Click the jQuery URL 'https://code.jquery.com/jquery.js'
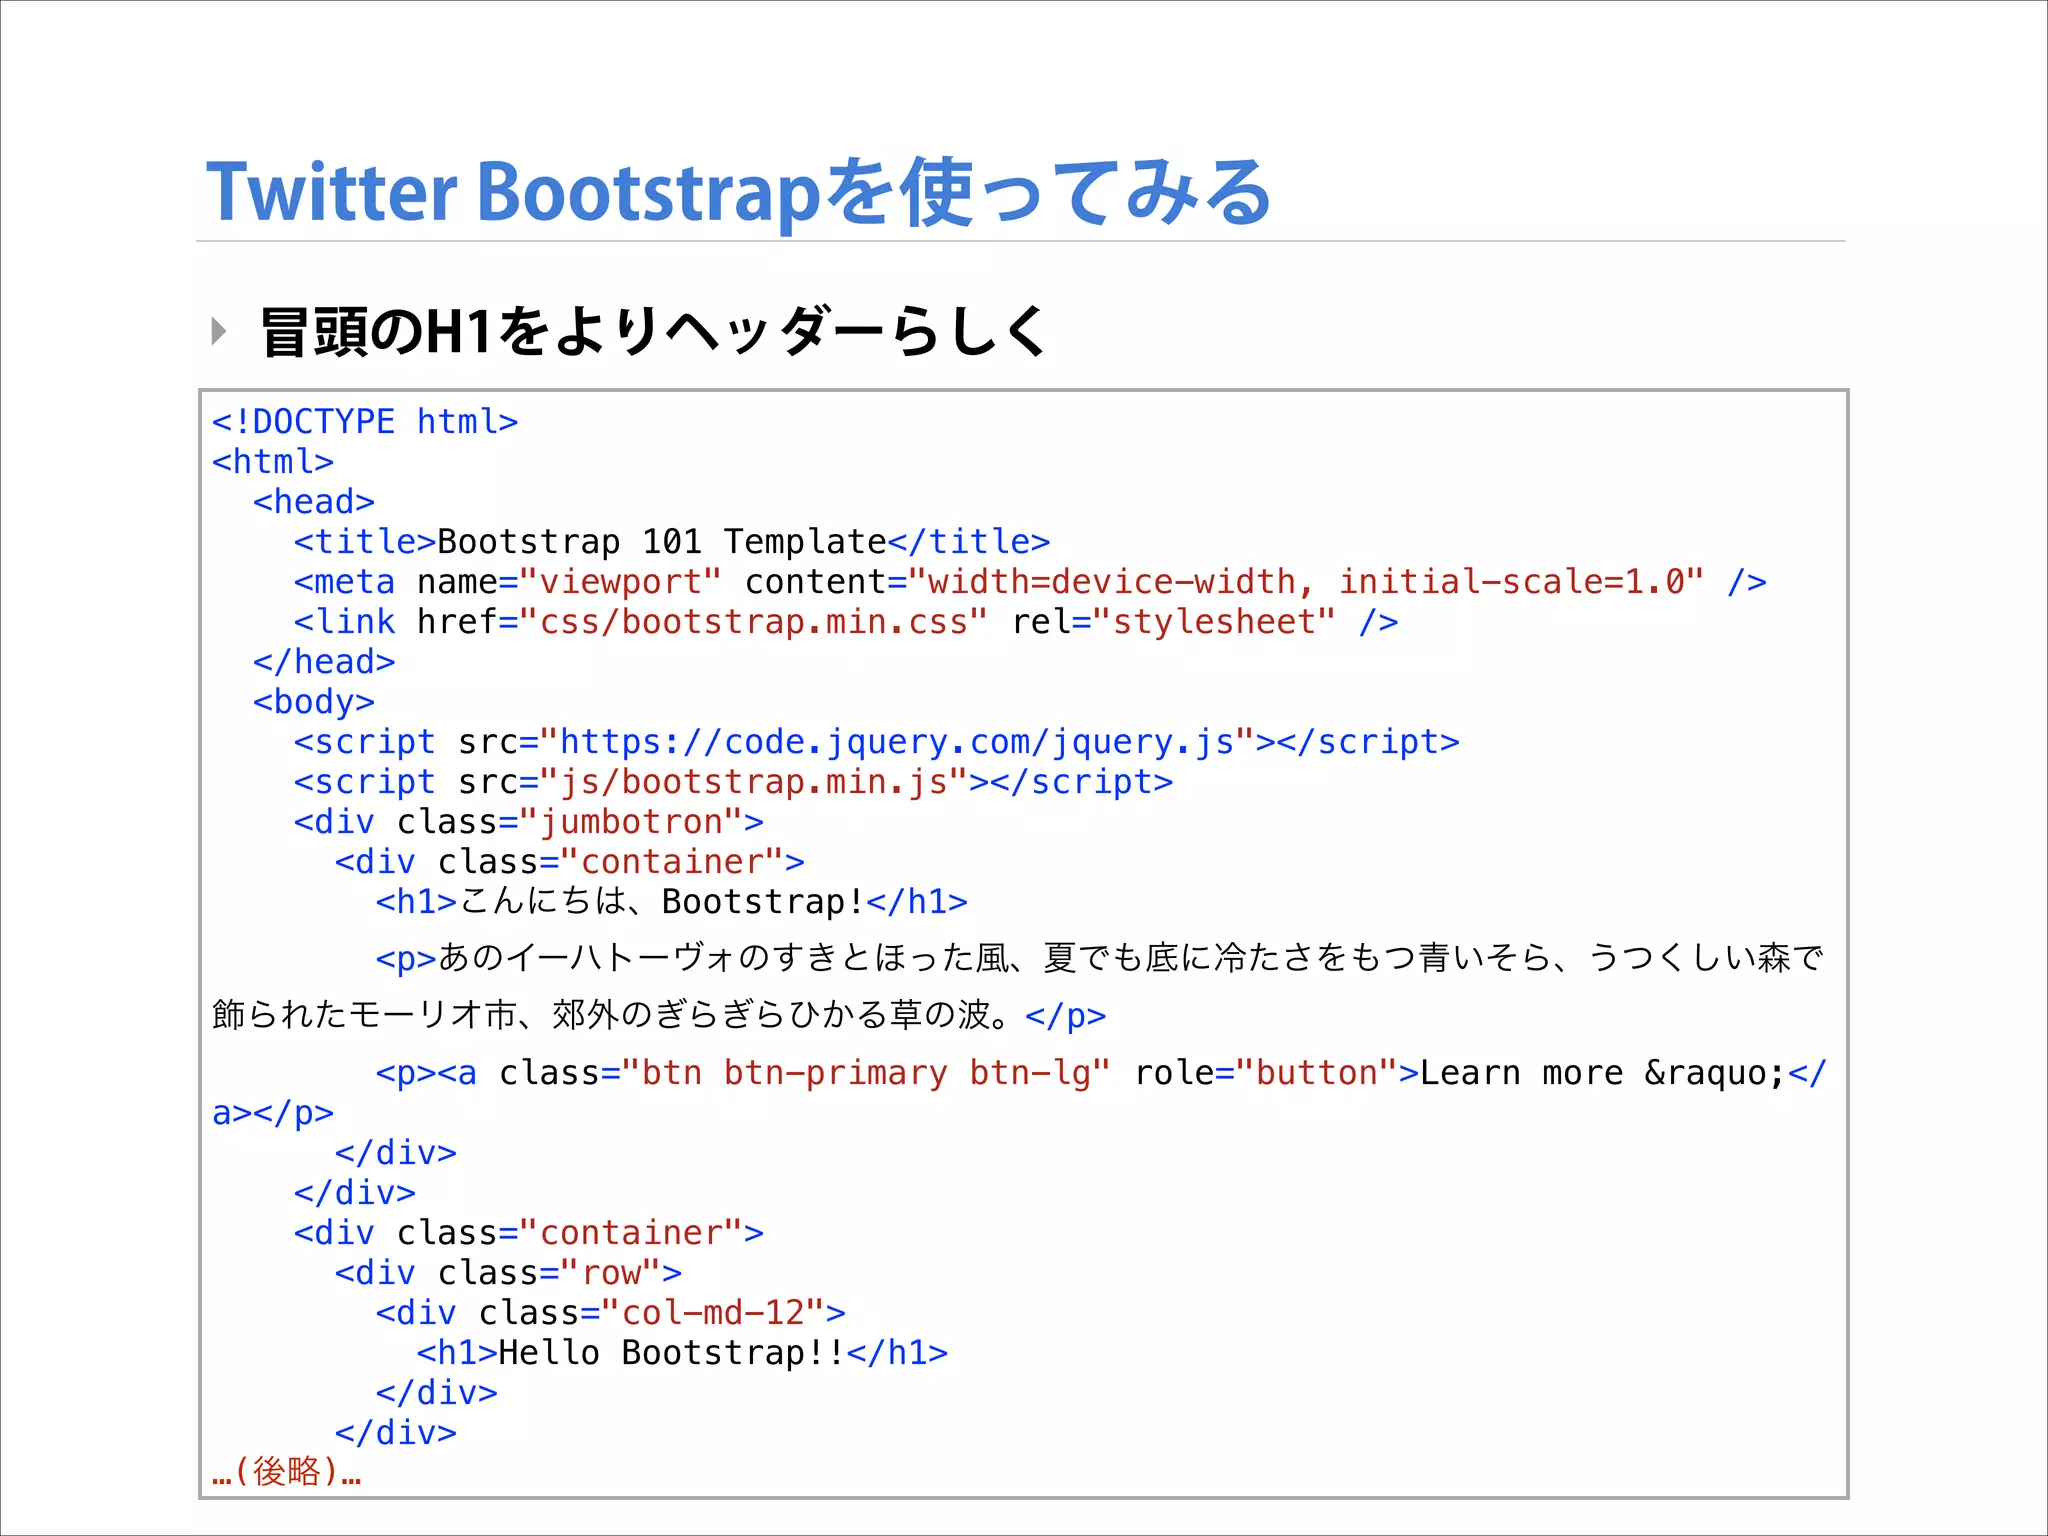Image resolution: width=2048 pixels, height=1536 pixels. [897, 742]
